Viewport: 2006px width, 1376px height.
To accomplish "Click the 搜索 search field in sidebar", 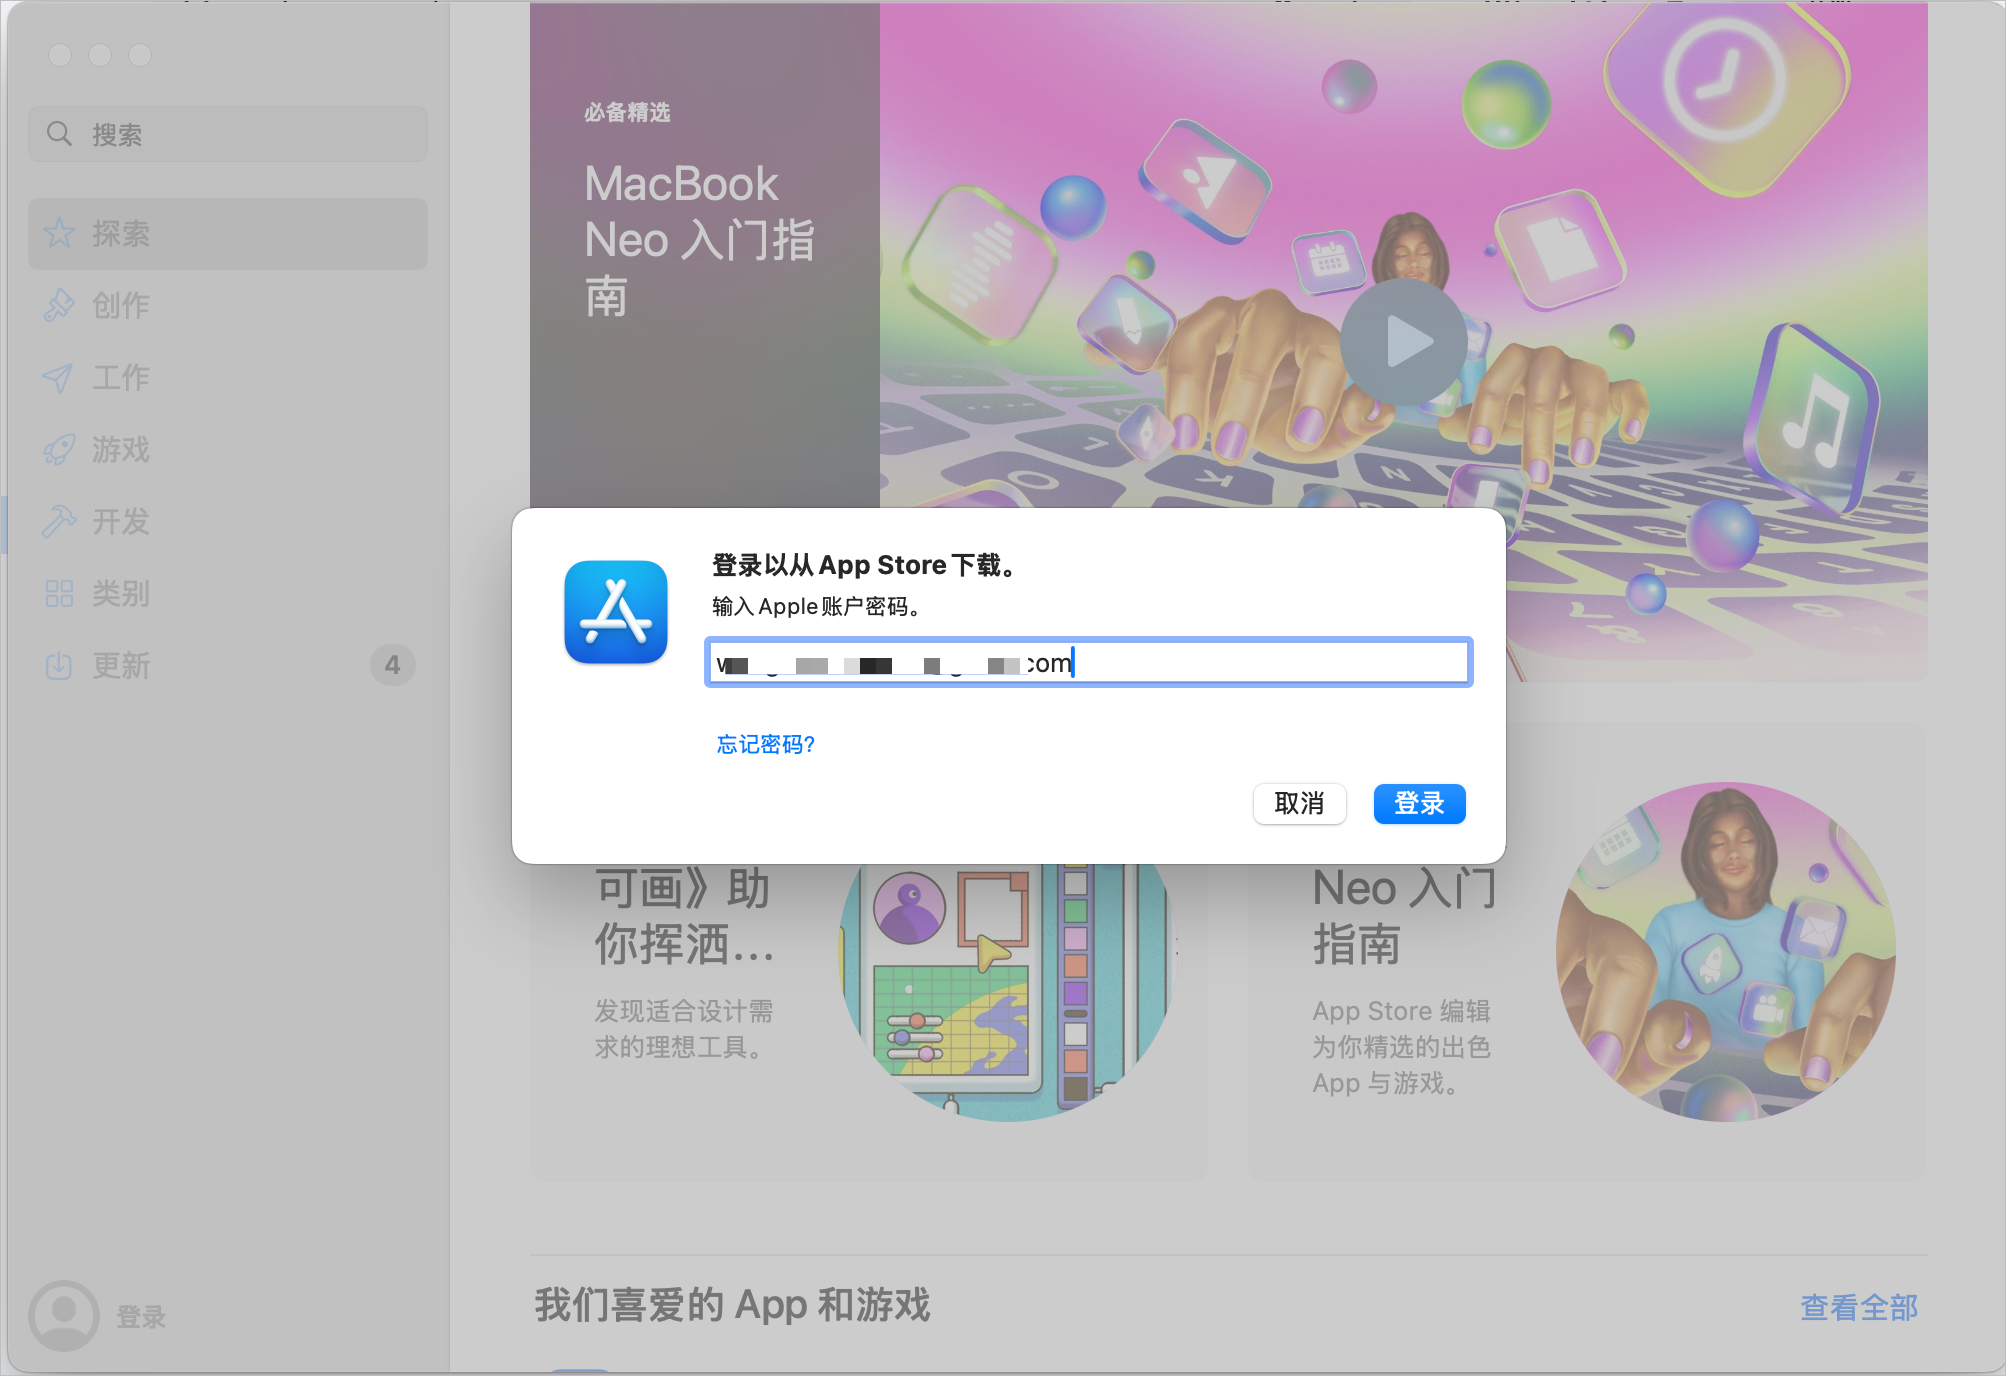I will pyautogui.click(x=228, y=134).
